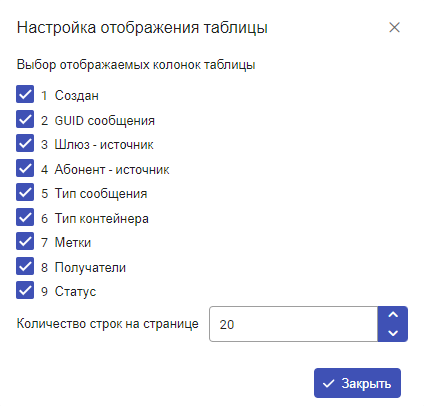The height and width of the screenshot is (406, 424).
Task: Click the Получатели column label
Action: (x=90, y=267)
